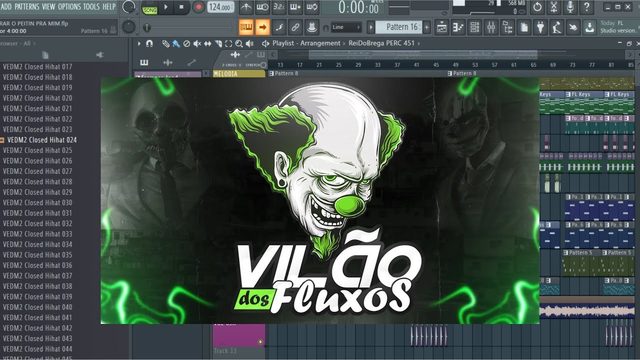Select the Playlist Mute tool
The image size is (640, 360).
(x=197, y=43)
